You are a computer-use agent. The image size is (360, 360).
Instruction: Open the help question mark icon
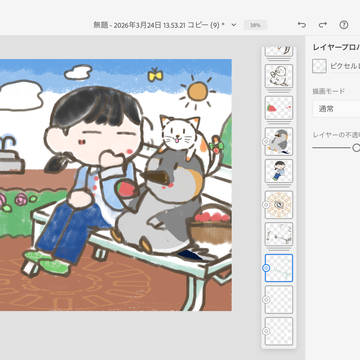click(x=344, y=25)
